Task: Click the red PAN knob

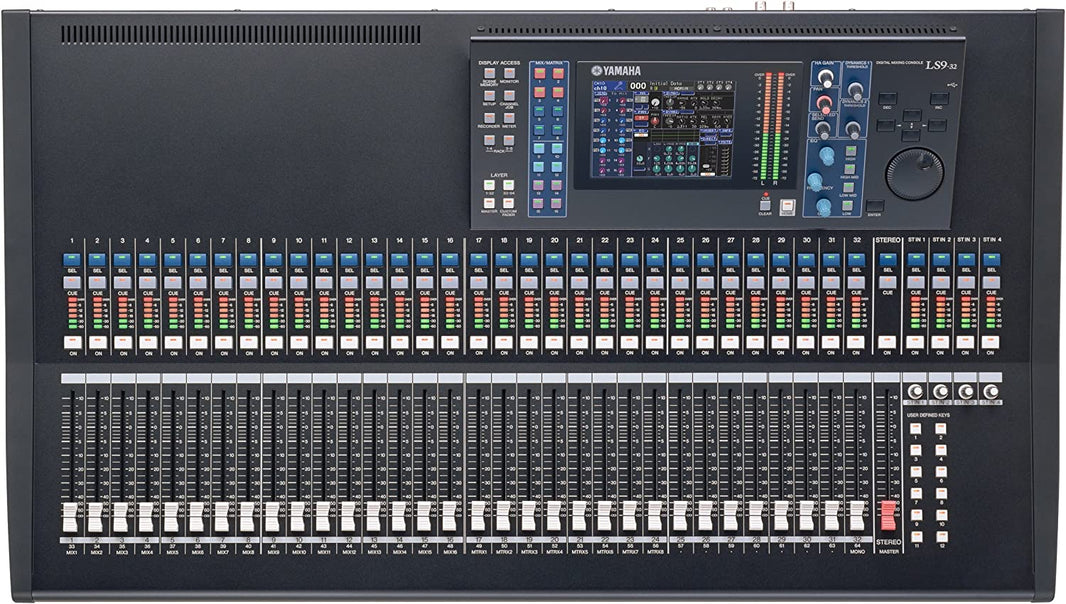Action: [x=825, y=104]
